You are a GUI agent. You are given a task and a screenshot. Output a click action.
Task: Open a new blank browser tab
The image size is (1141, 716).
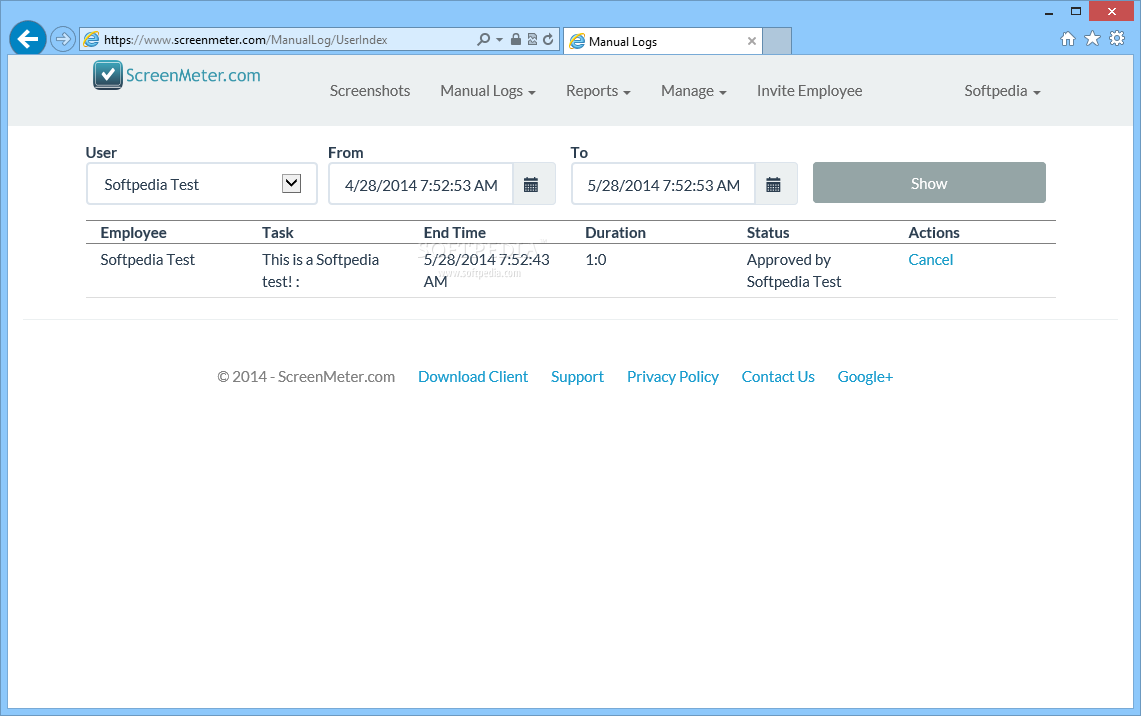pyautogui.click(x=777, y=41)
